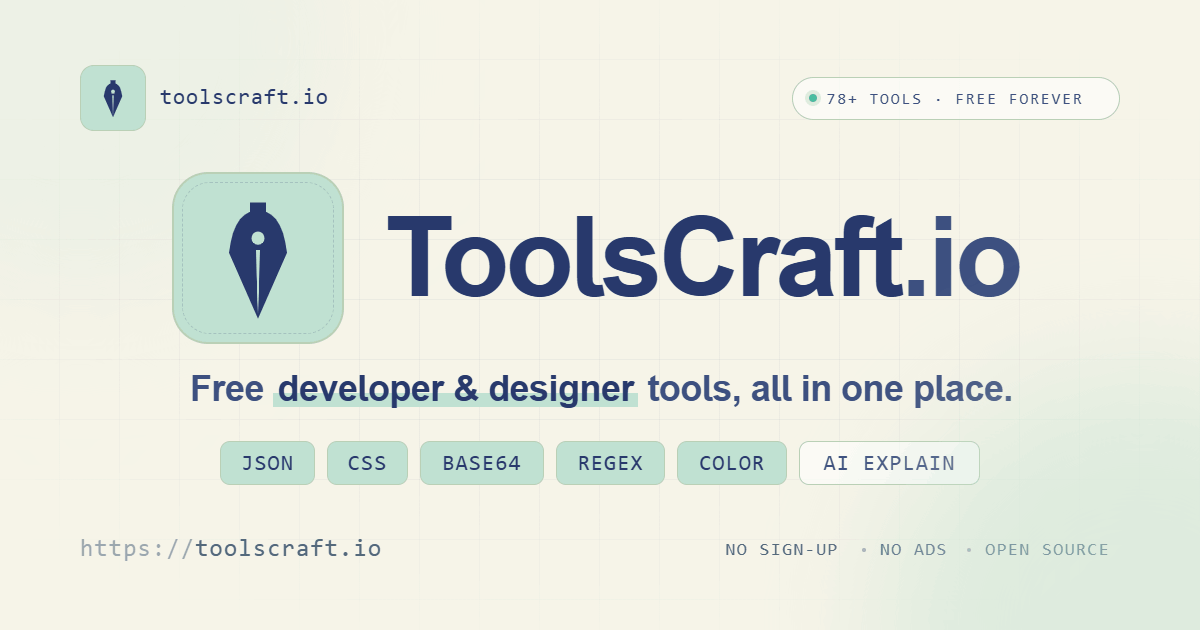The height and width of the screenshot is (630, 1200).
Task: Click the large pen-nib logo tile
Action: (x=258, y=258)
